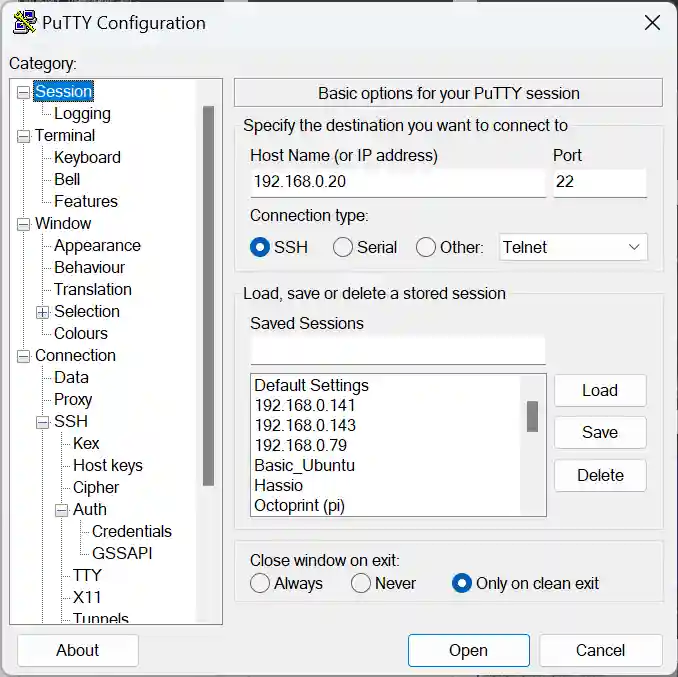Open the Credentials category
678x677 pixels.
[132, 532]
